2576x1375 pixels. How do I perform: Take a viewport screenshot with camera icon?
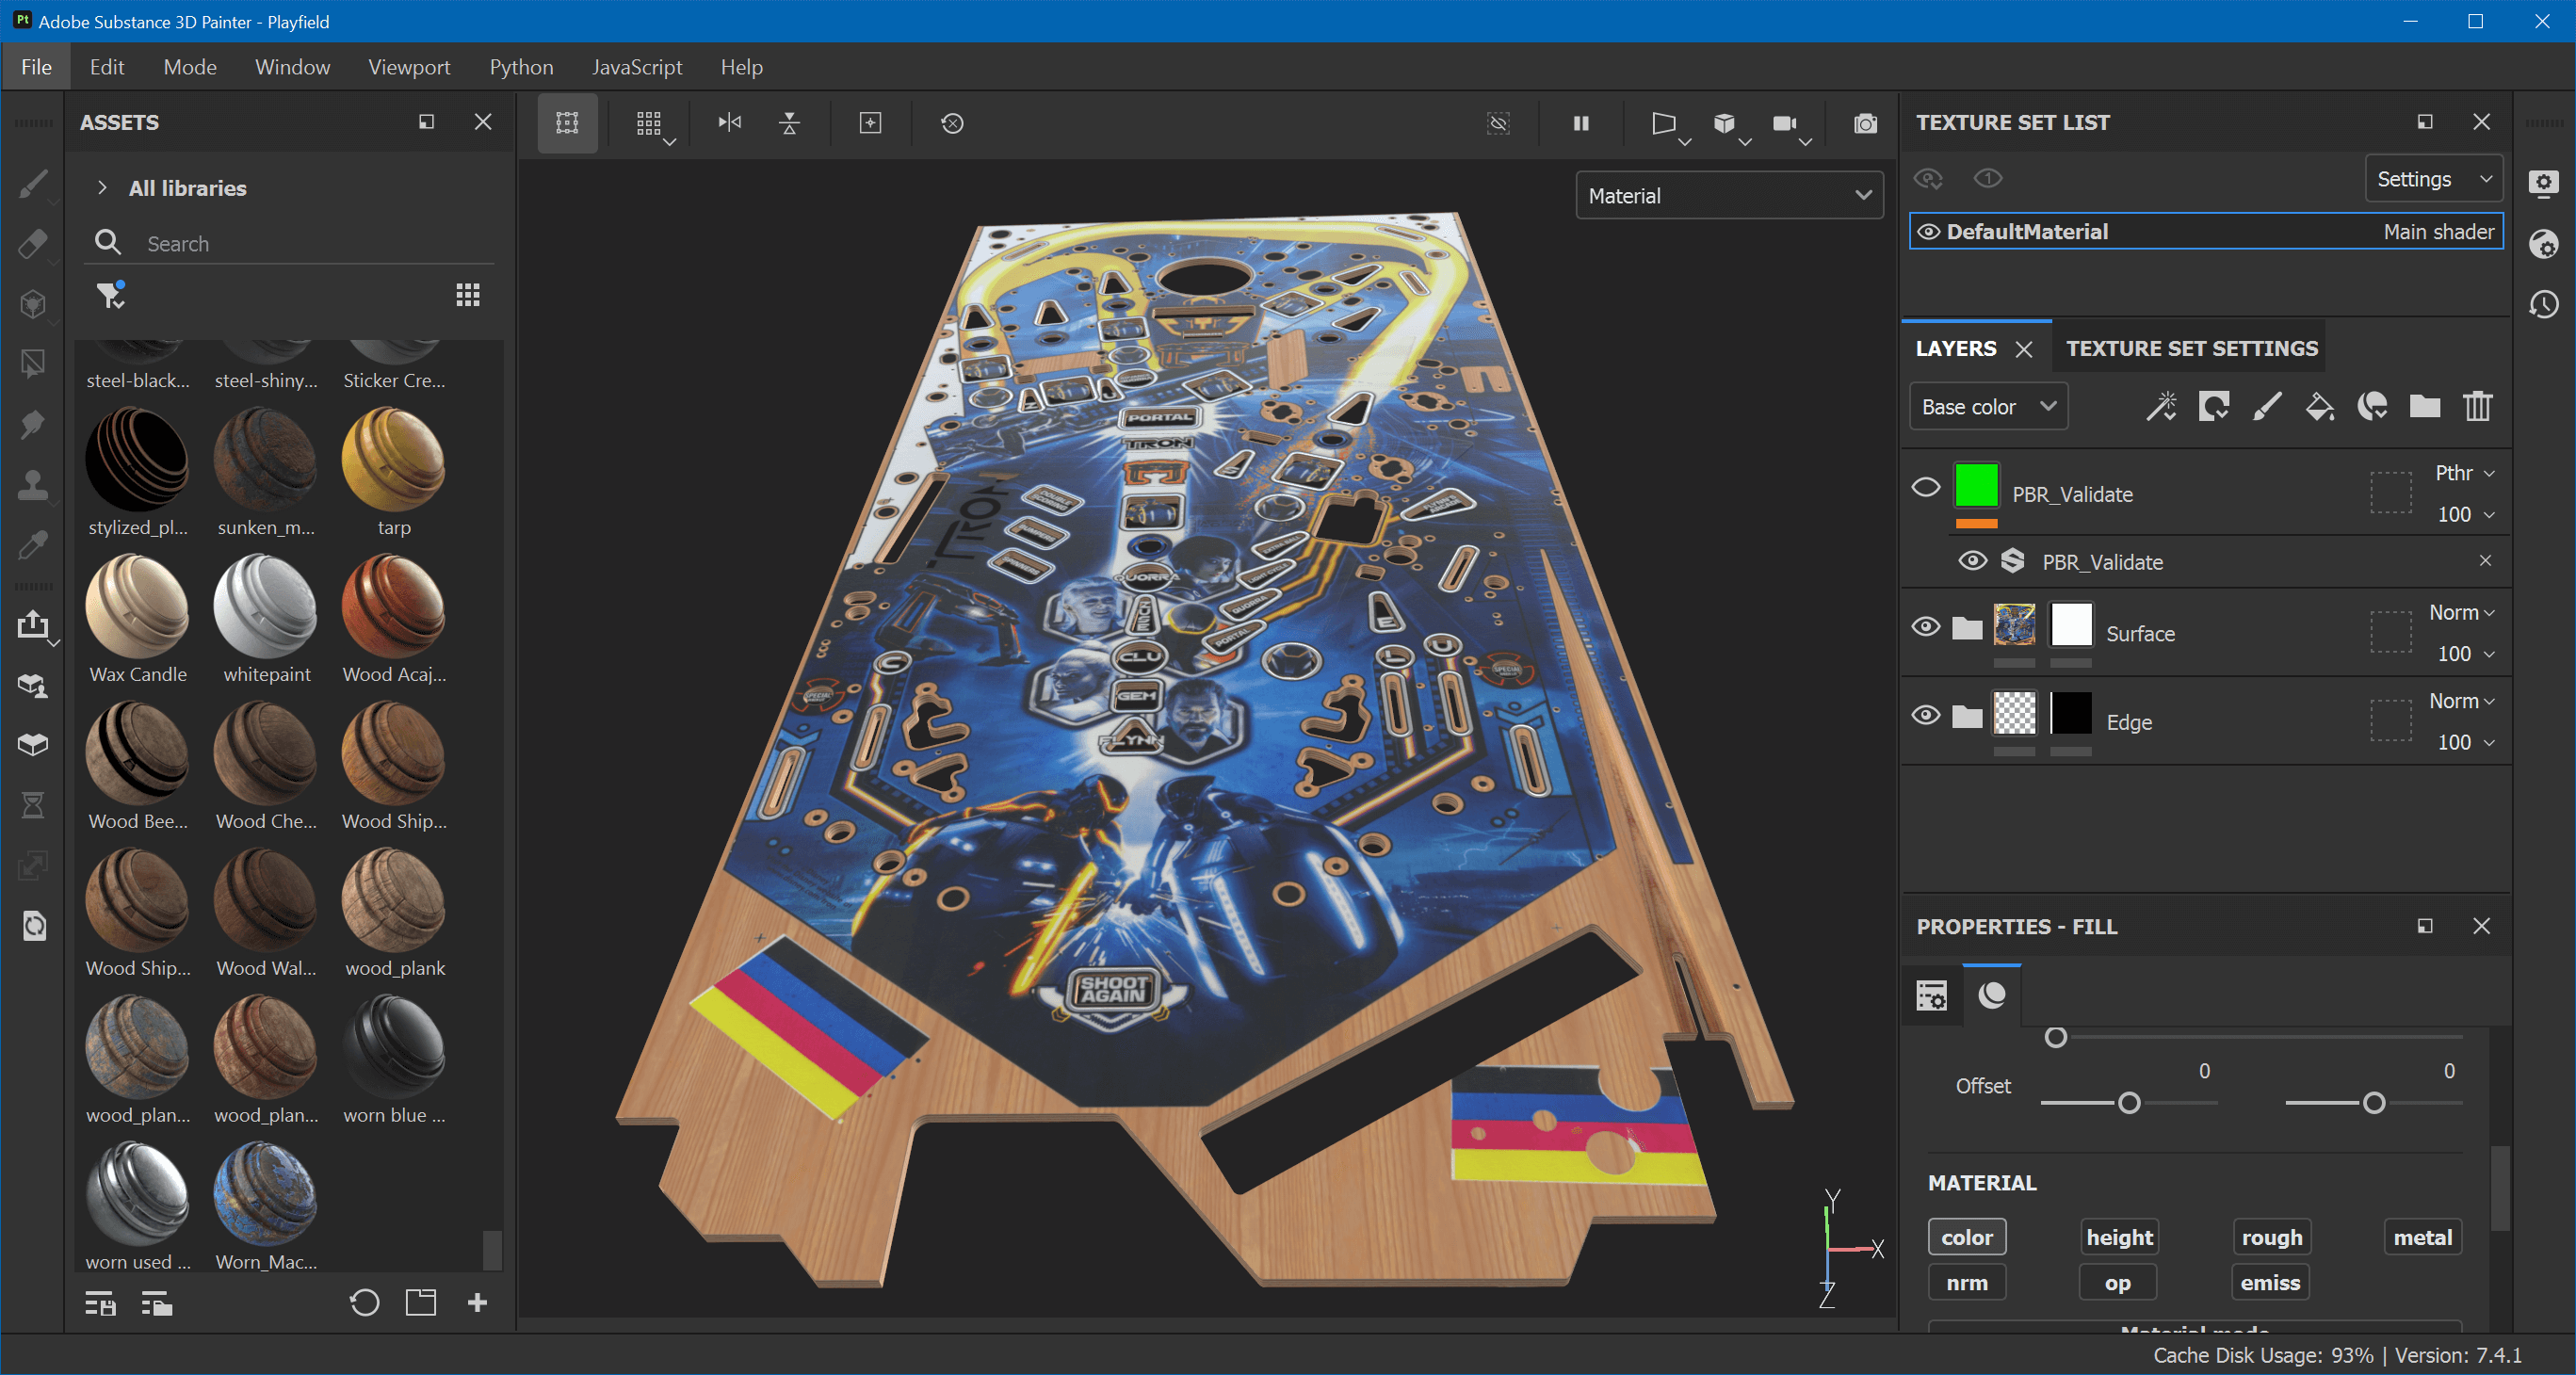[1865, 123]
